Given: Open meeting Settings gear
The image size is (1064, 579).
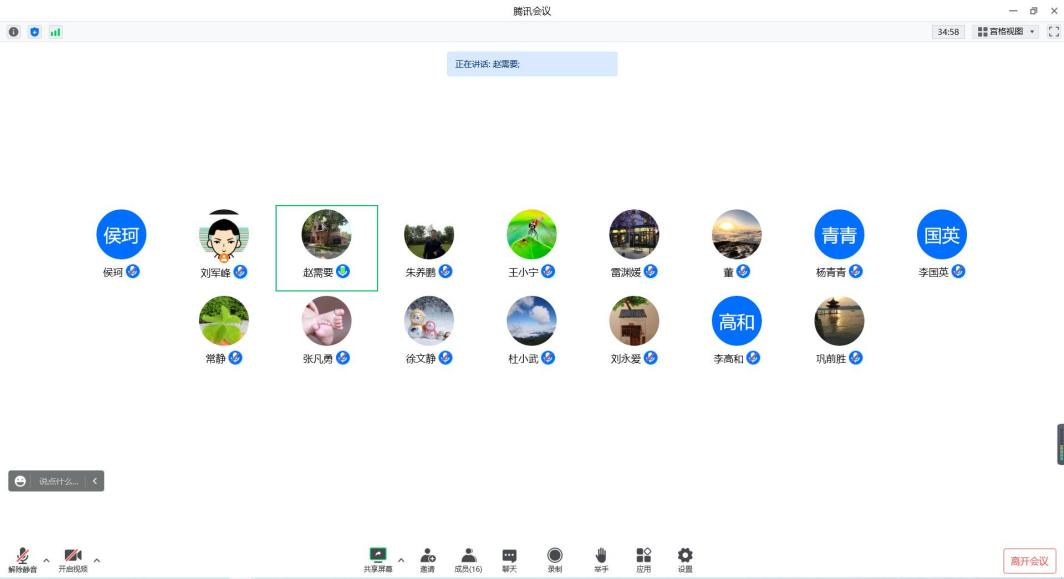Looking at the screenshot, I should pyautogui.click(x=685, y=559).
